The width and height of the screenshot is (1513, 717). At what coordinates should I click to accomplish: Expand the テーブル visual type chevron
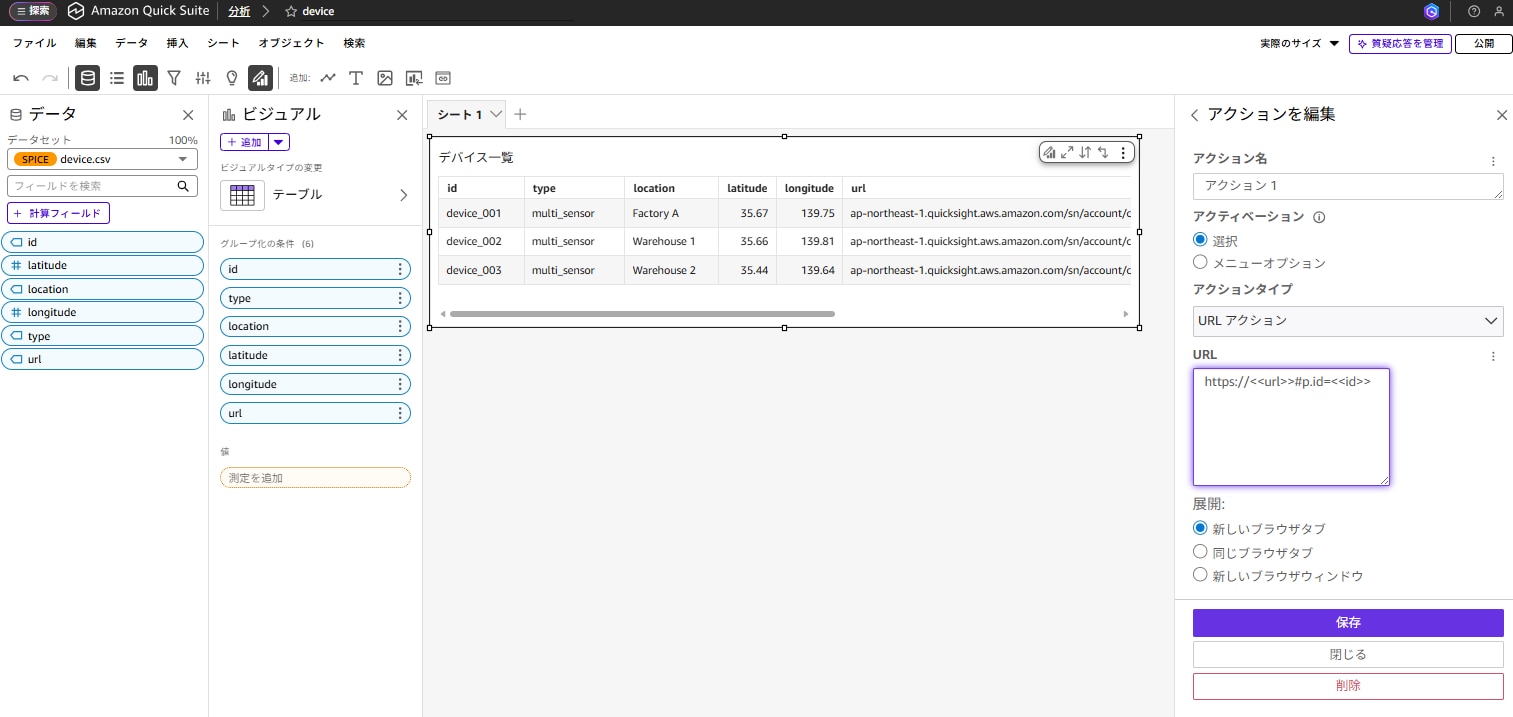(x=403, y=195)
